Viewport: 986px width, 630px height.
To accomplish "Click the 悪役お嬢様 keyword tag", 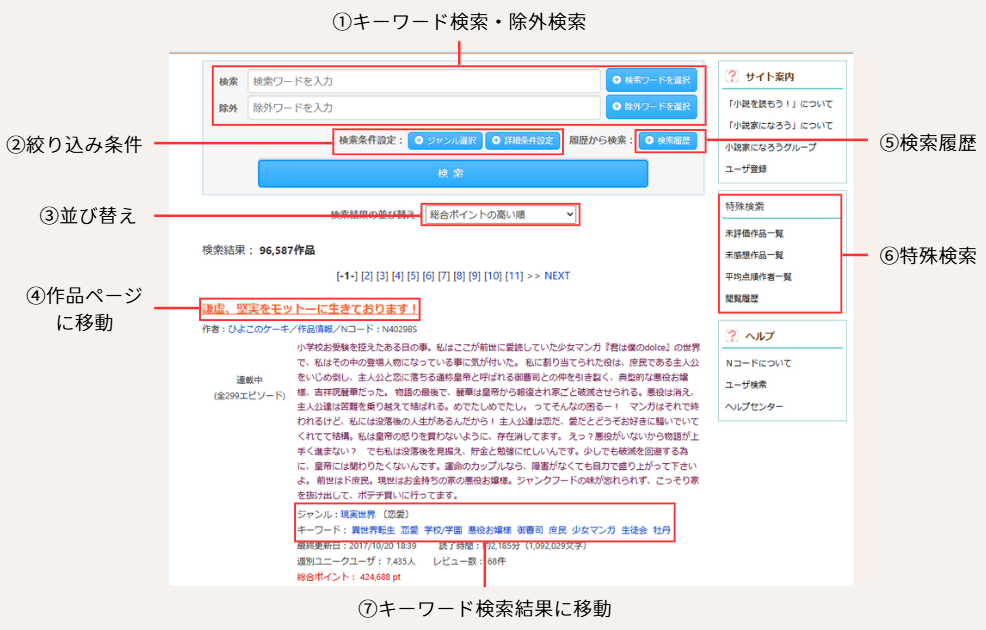I will coord(490,530).
